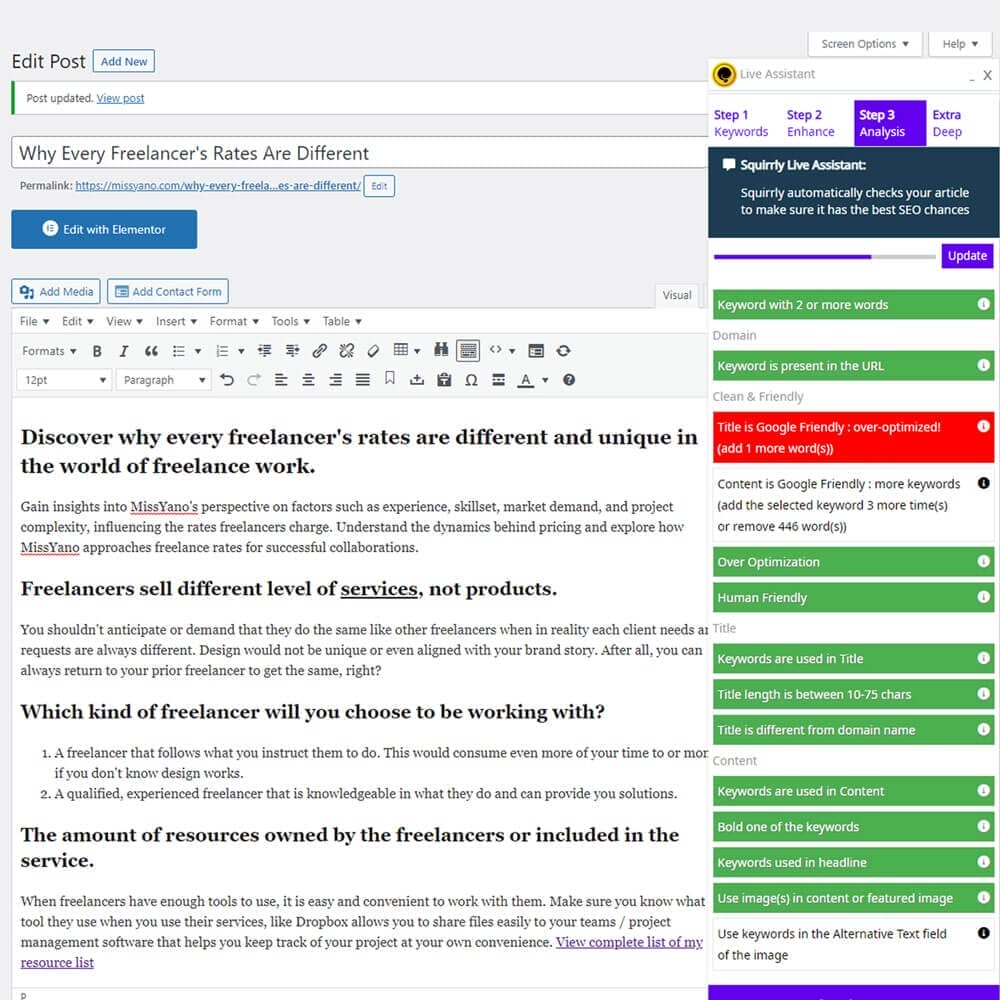Screen dimensions: 1000x1000
Task: Open the View post link
Action: click(x=120, y=98)
